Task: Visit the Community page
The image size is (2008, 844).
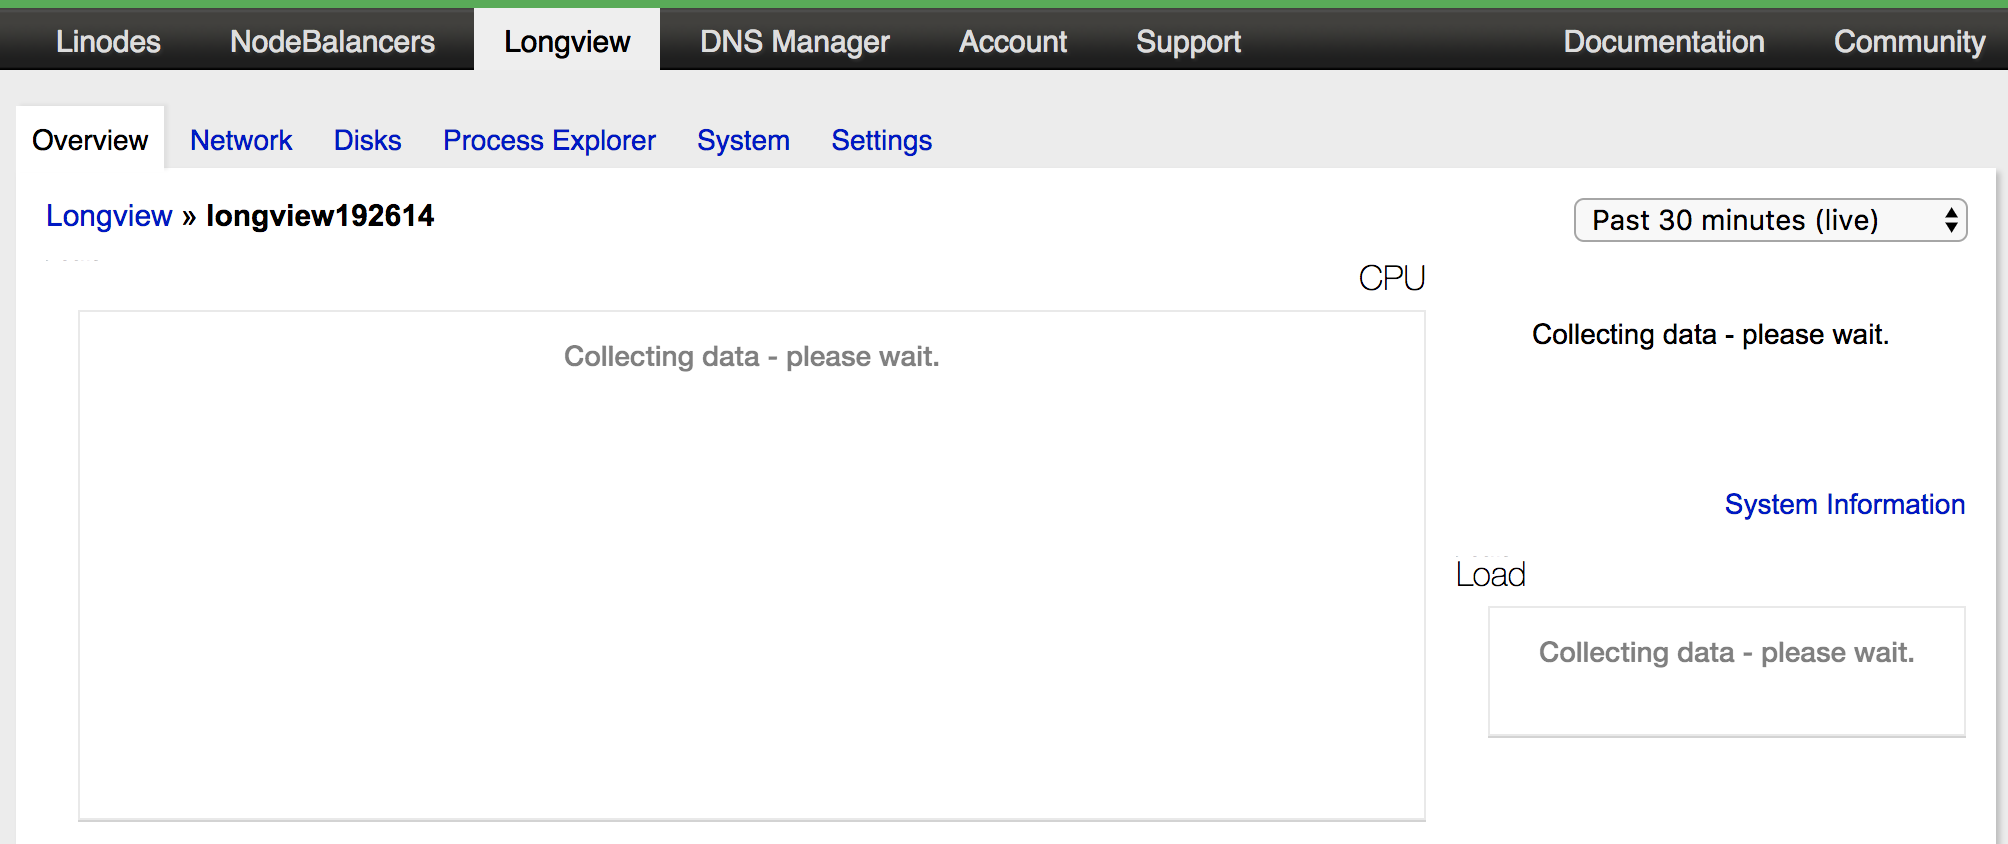Action: point(1909,41)
